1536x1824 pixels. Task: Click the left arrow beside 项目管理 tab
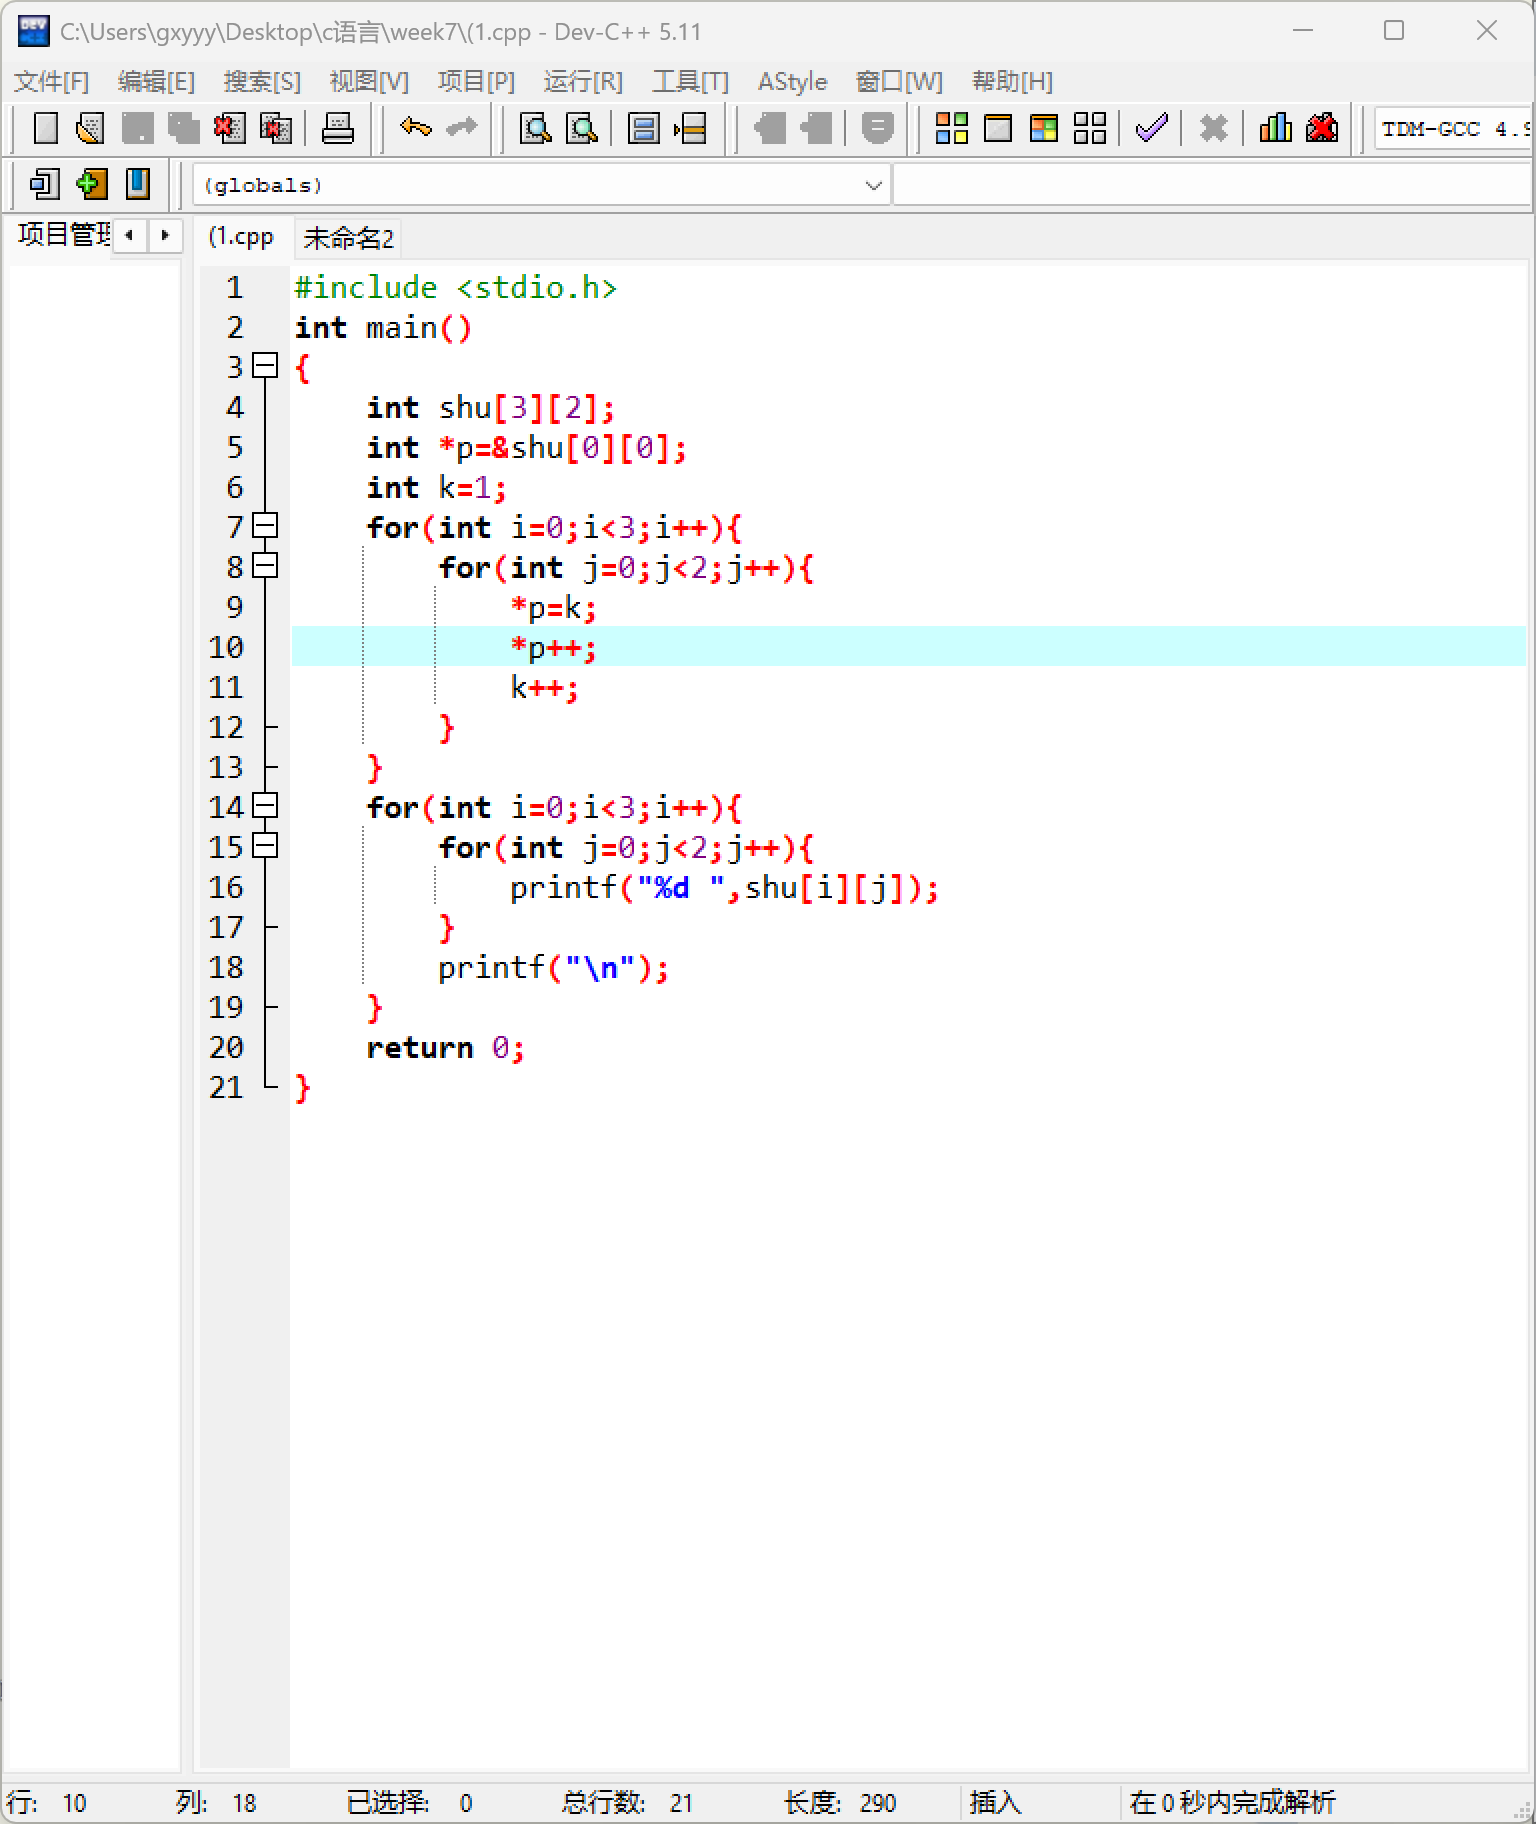[129, 236]
